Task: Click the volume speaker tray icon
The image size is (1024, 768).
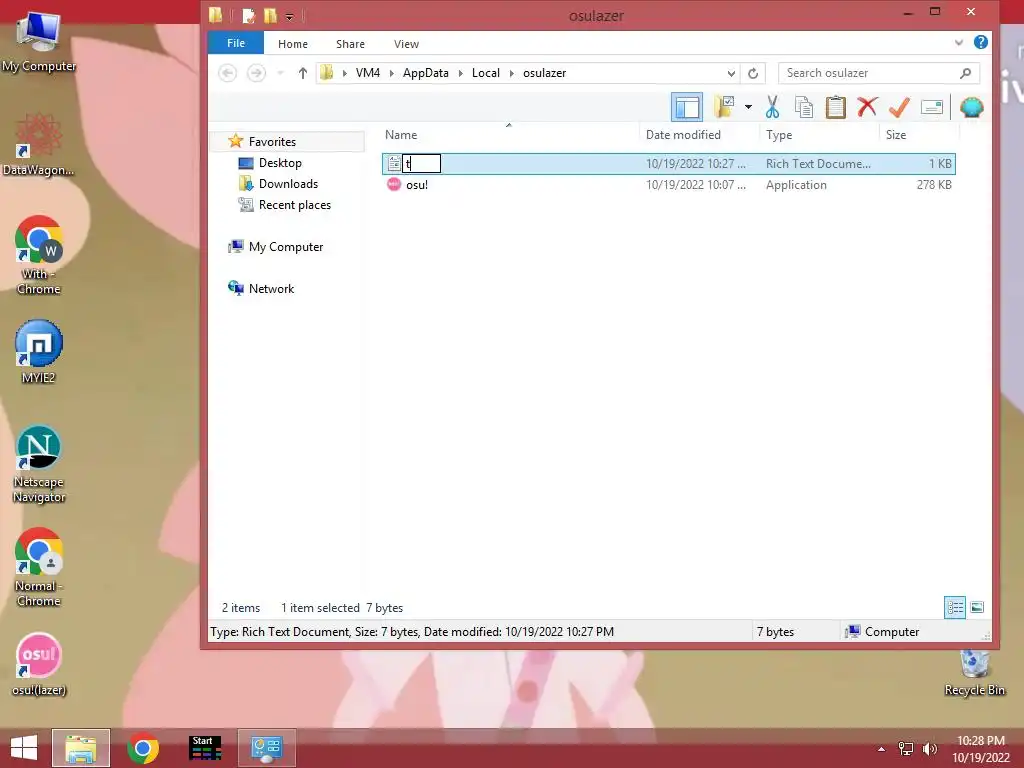Action: [930, 748]
